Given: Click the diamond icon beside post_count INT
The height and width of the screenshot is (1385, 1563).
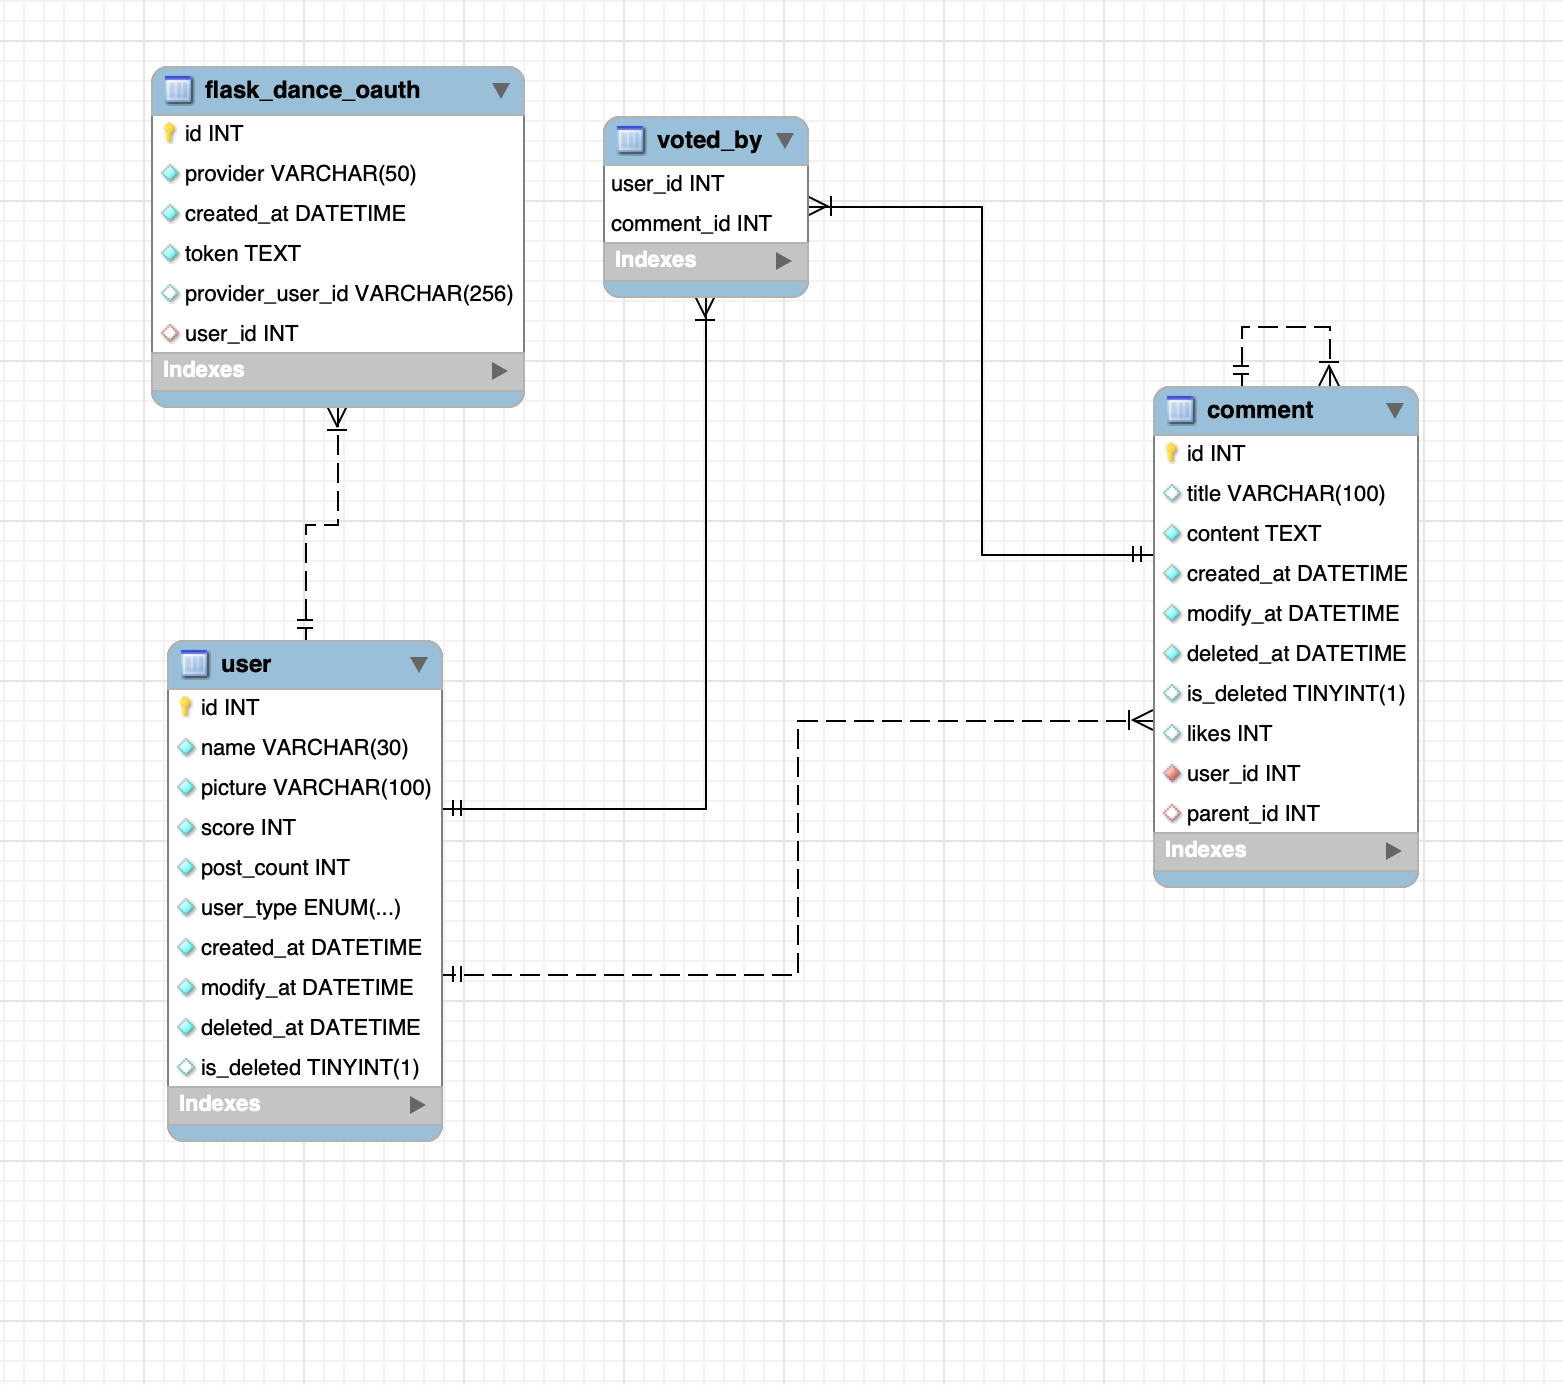Looking at the screenshot, I should tap(187, 867).
